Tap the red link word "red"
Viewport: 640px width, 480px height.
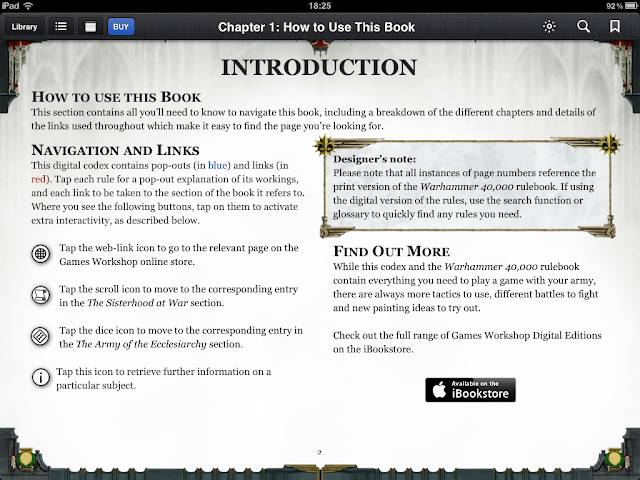38,179
